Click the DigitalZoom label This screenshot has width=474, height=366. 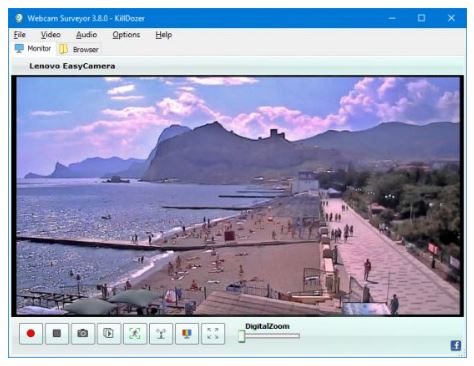pos(267,326)
